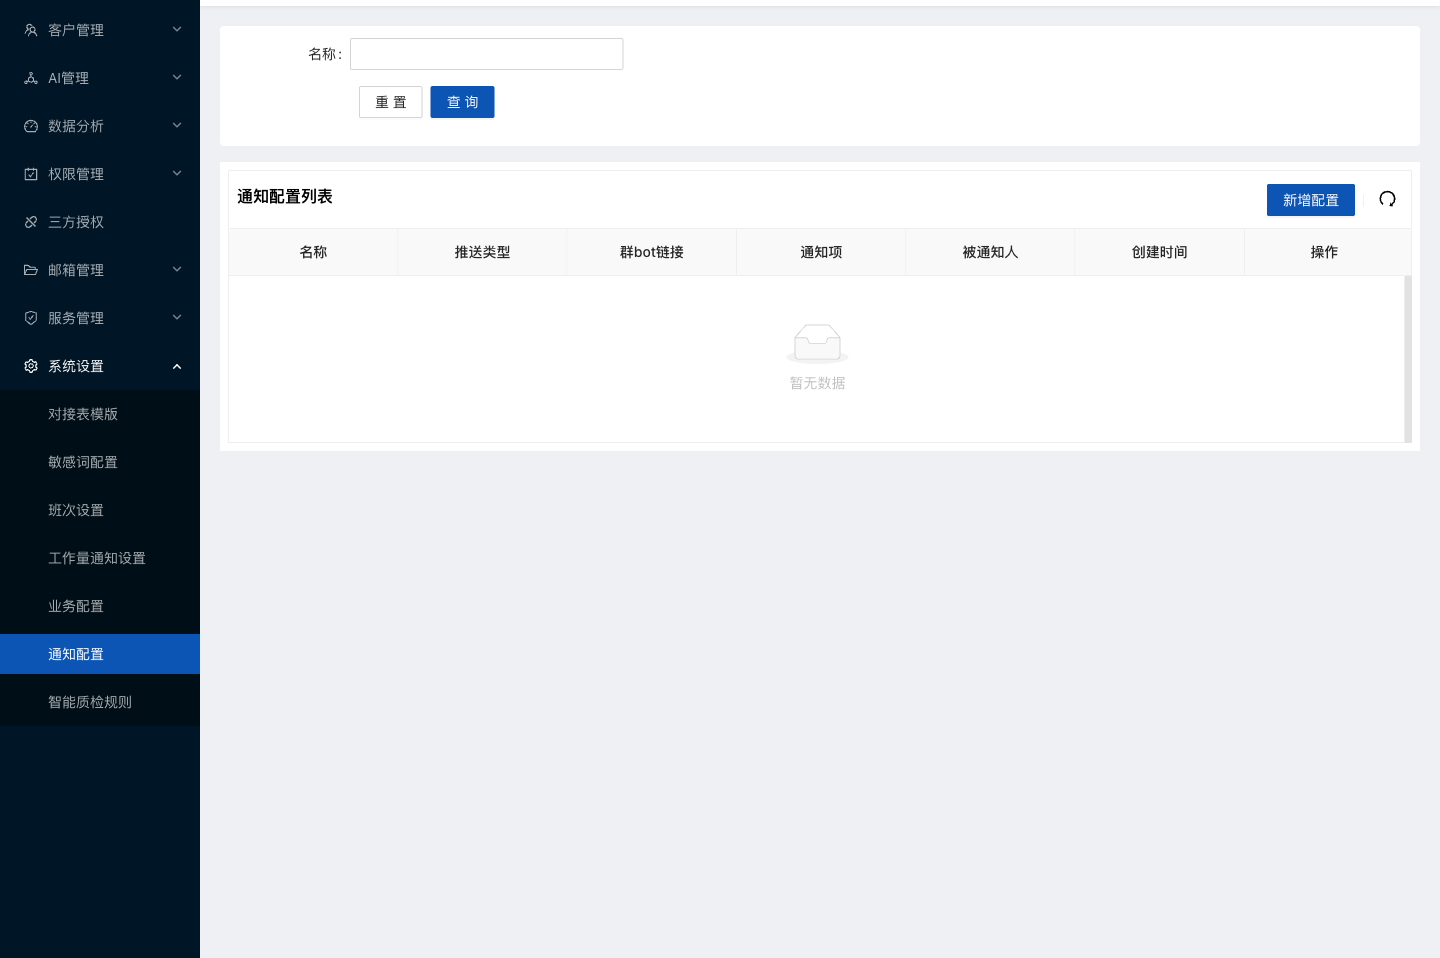This screenshot has width=1440, height=958.
Task: Expand the 邮箱管理 chevron
Action: [x=177, y=270]
